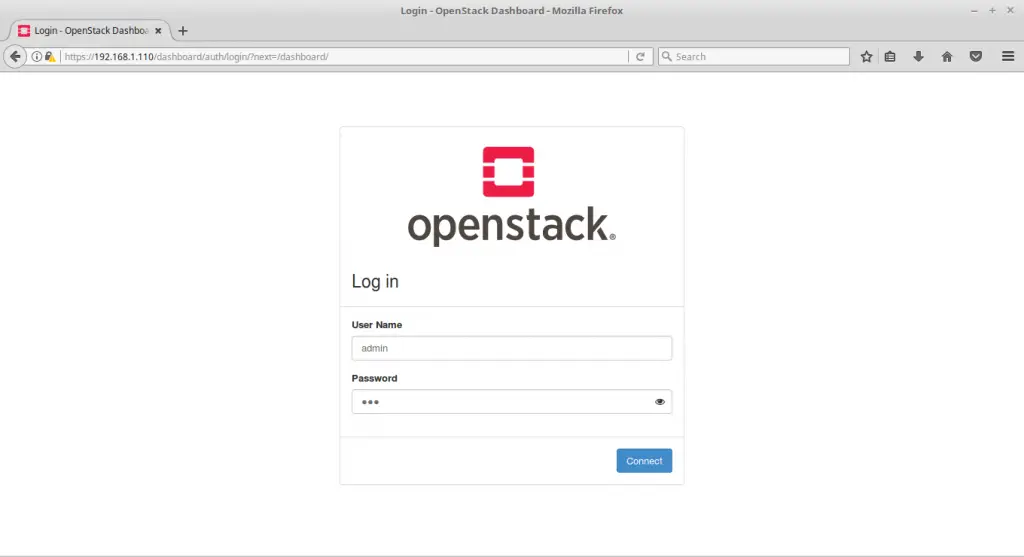Maximize the Firefox window
1024x557 pixels.
(x=992, y=10)
